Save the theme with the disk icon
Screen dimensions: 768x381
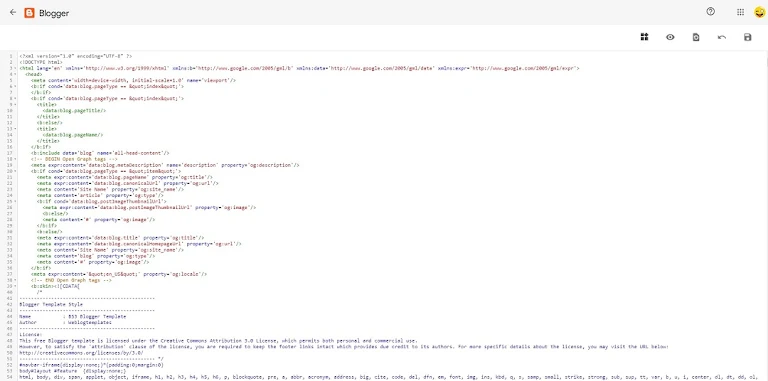(x=747, y=37)
